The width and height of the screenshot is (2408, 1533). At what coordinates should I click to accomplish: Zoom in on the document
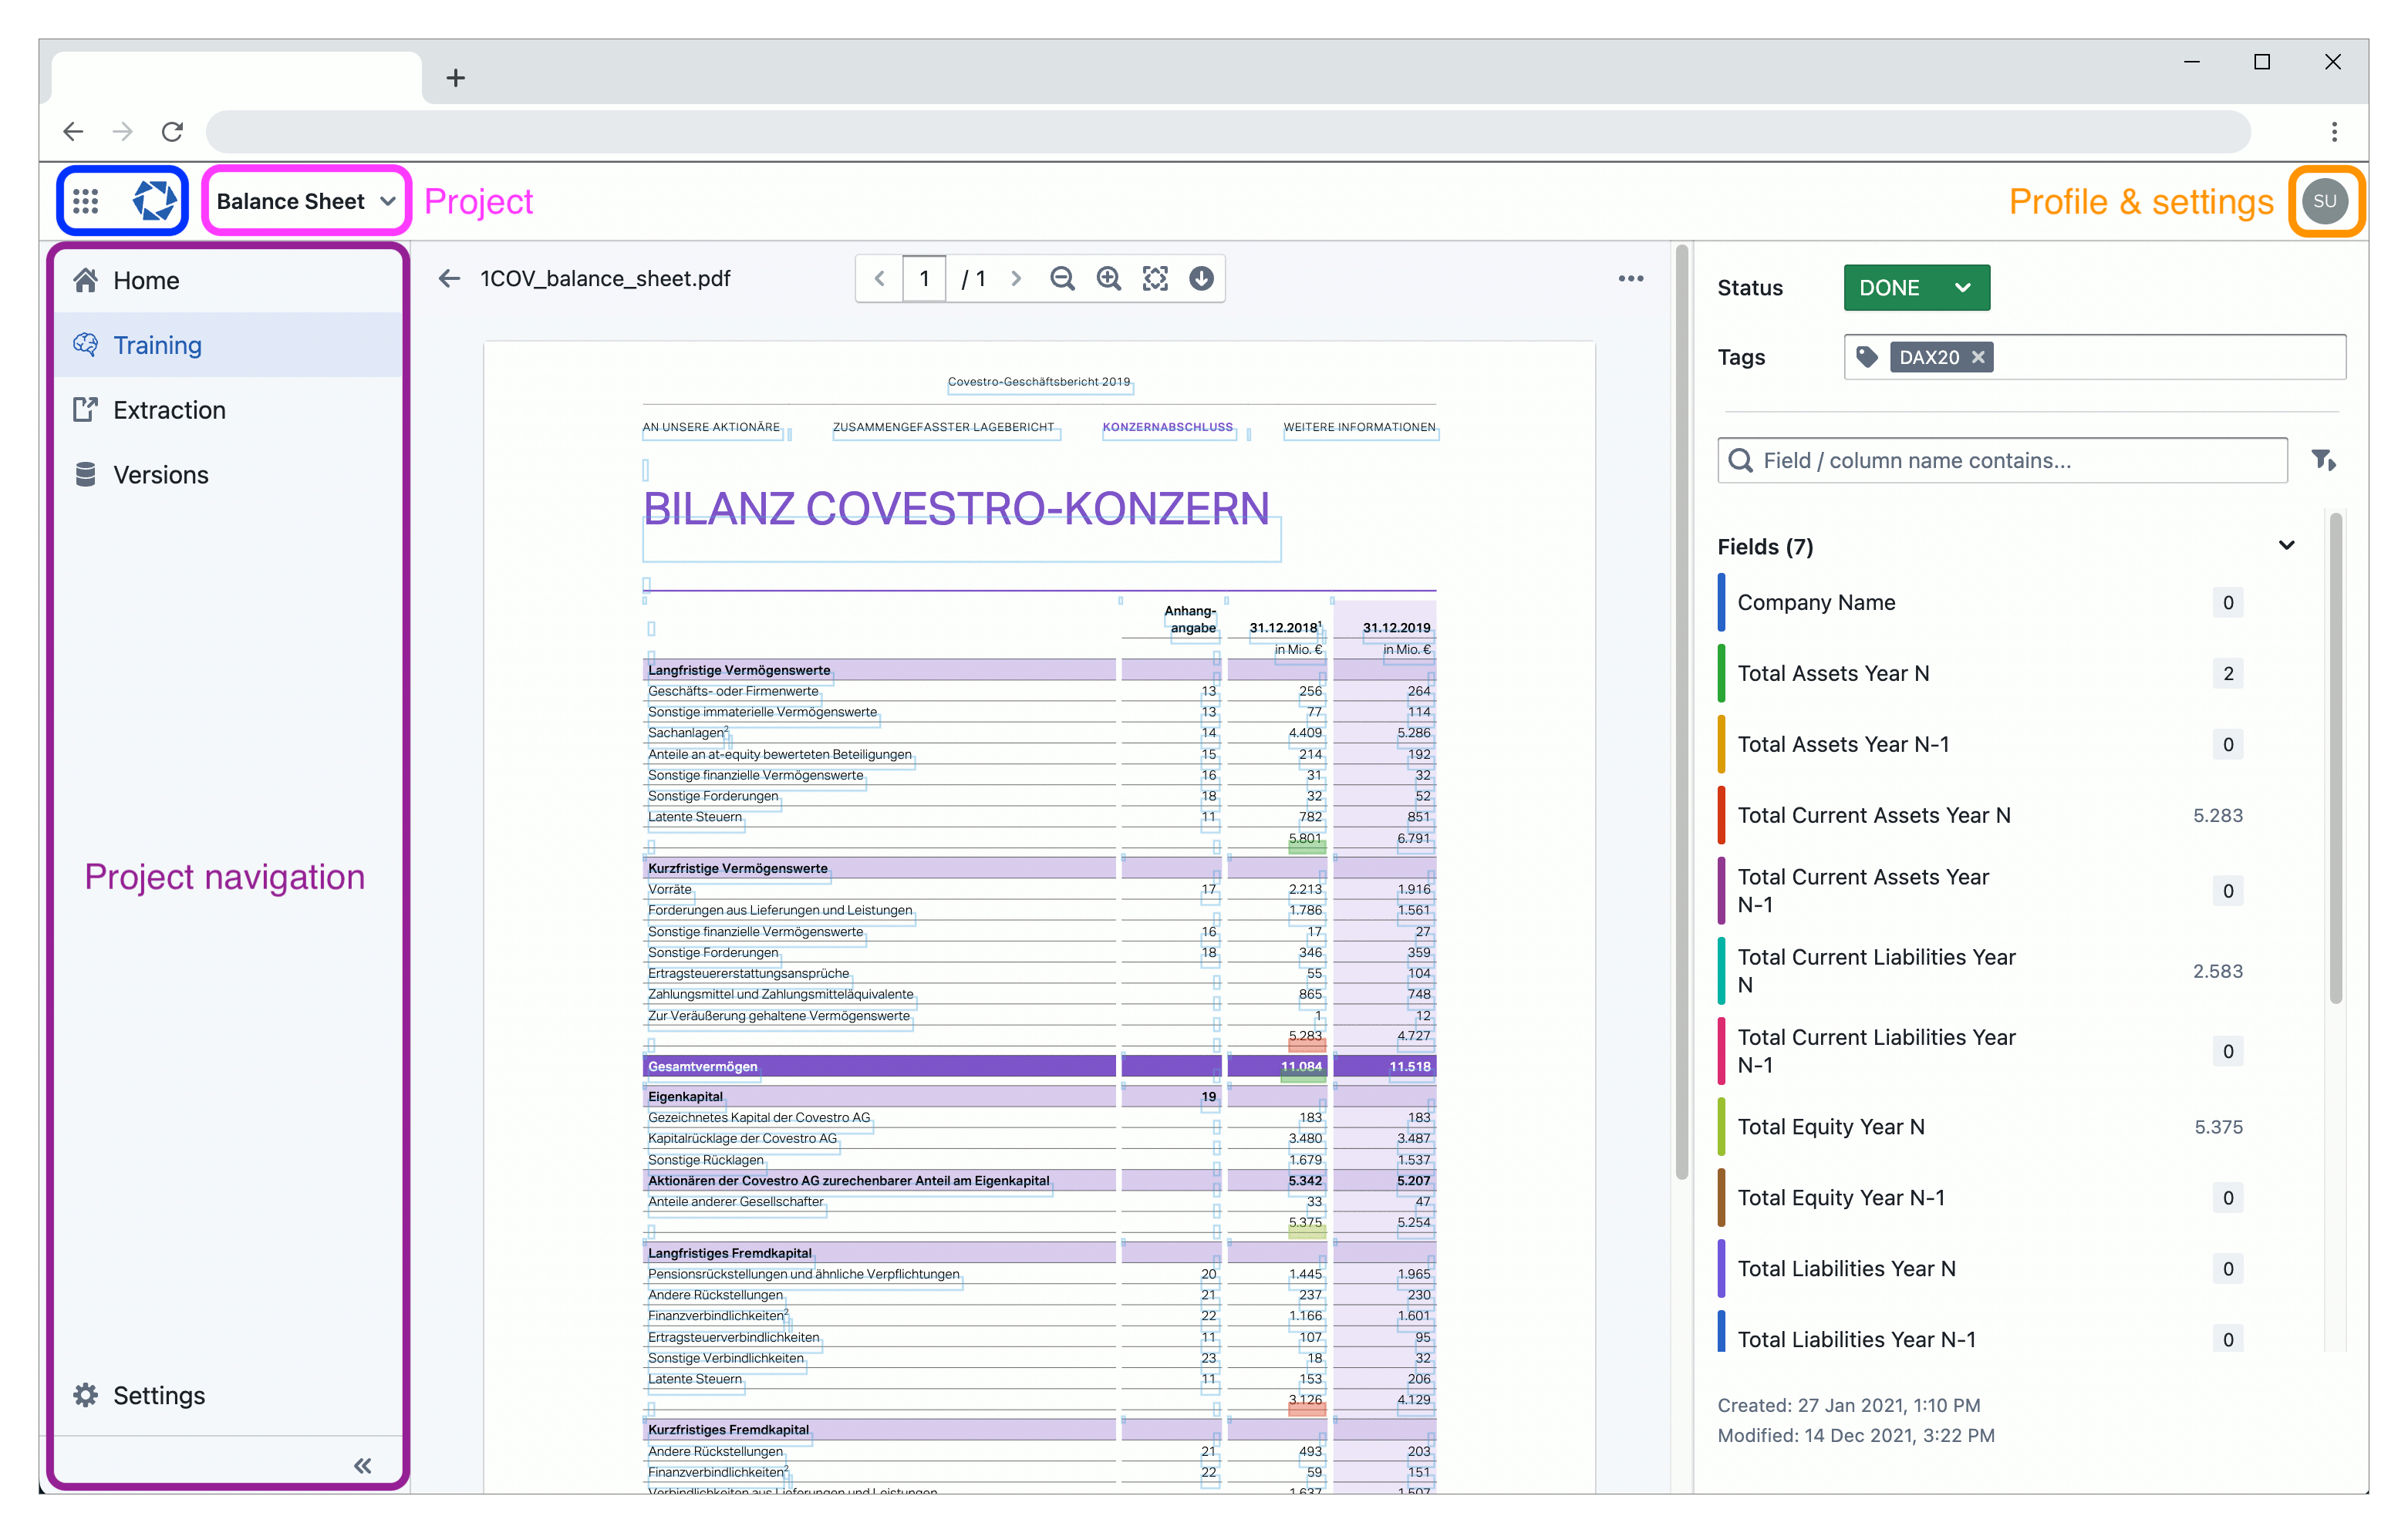point(1108,278)
